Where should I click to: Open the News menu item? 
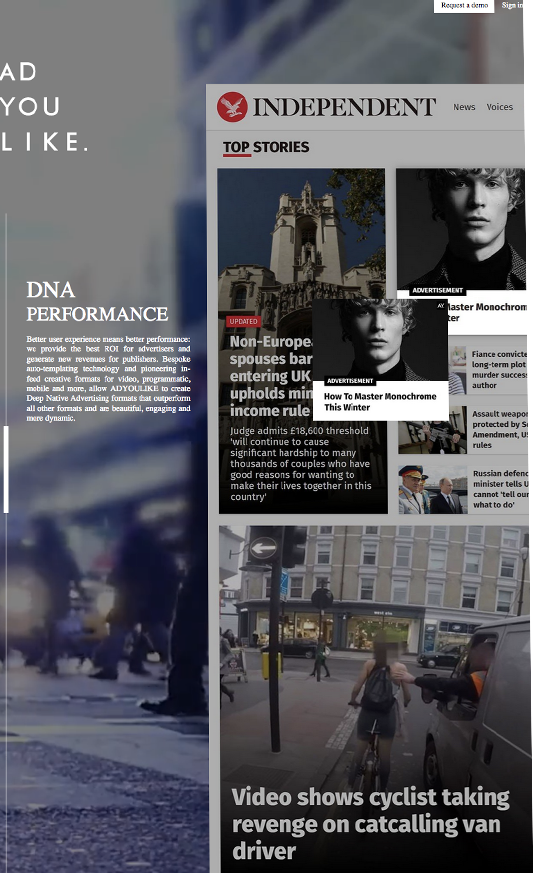464,107
